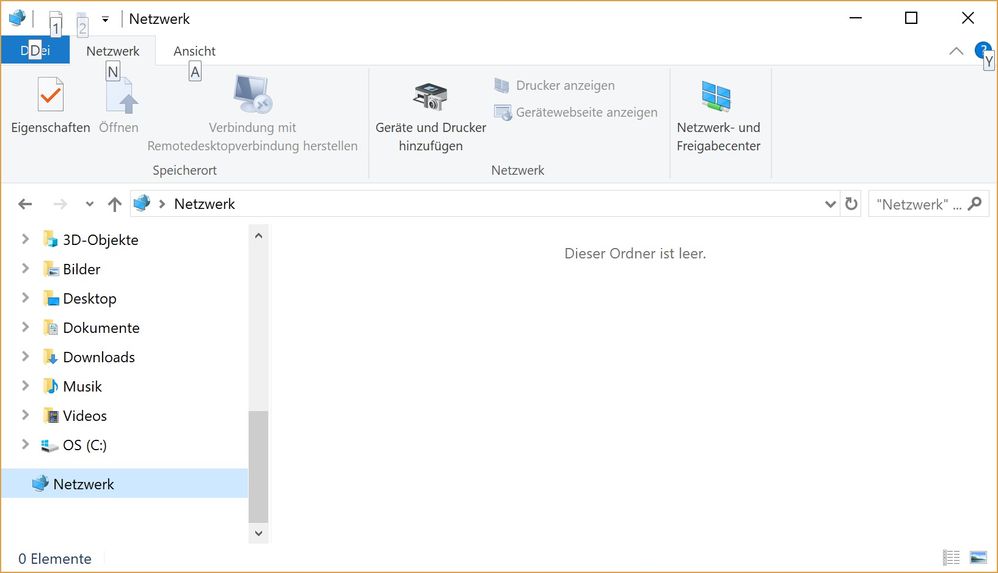The height and width of the screenshot is (573, 998).
Task: Switch to large thumbnails view
Action: tap(975, 558)
